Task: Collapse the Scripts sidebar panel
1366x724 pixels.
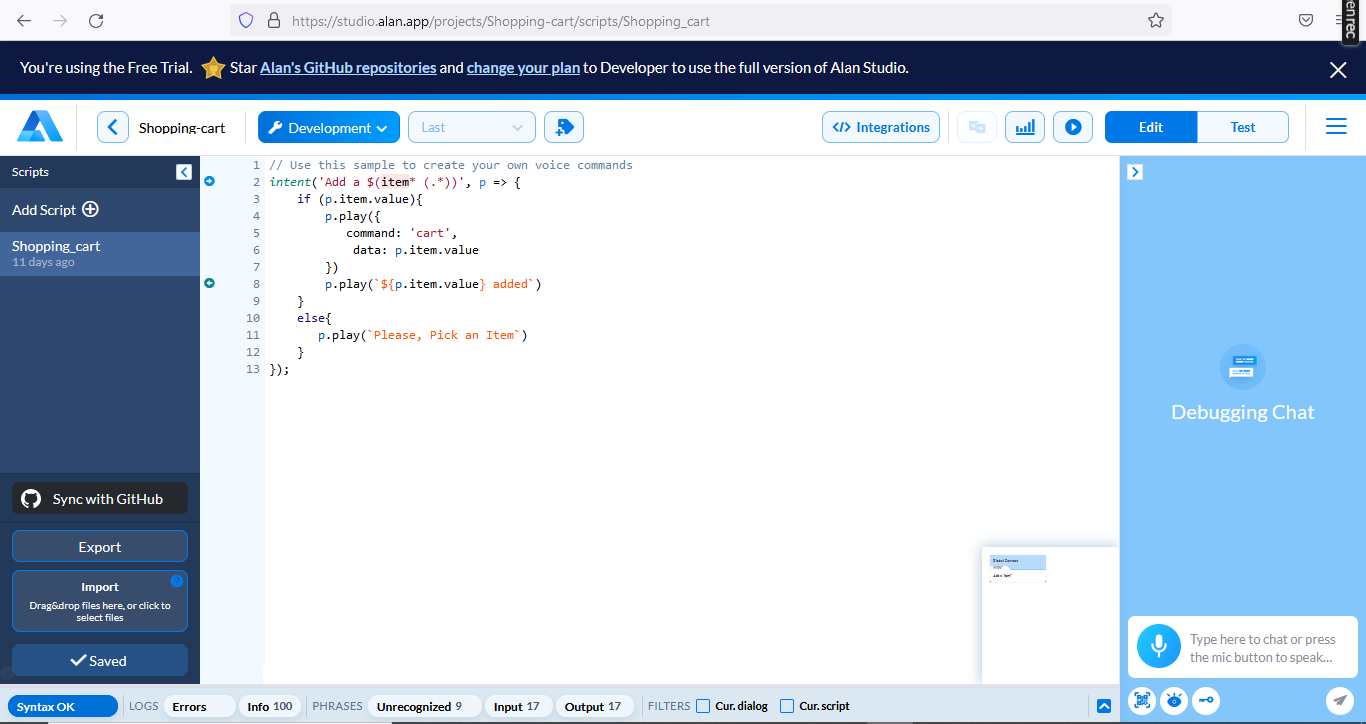Action: pos(183,172)
